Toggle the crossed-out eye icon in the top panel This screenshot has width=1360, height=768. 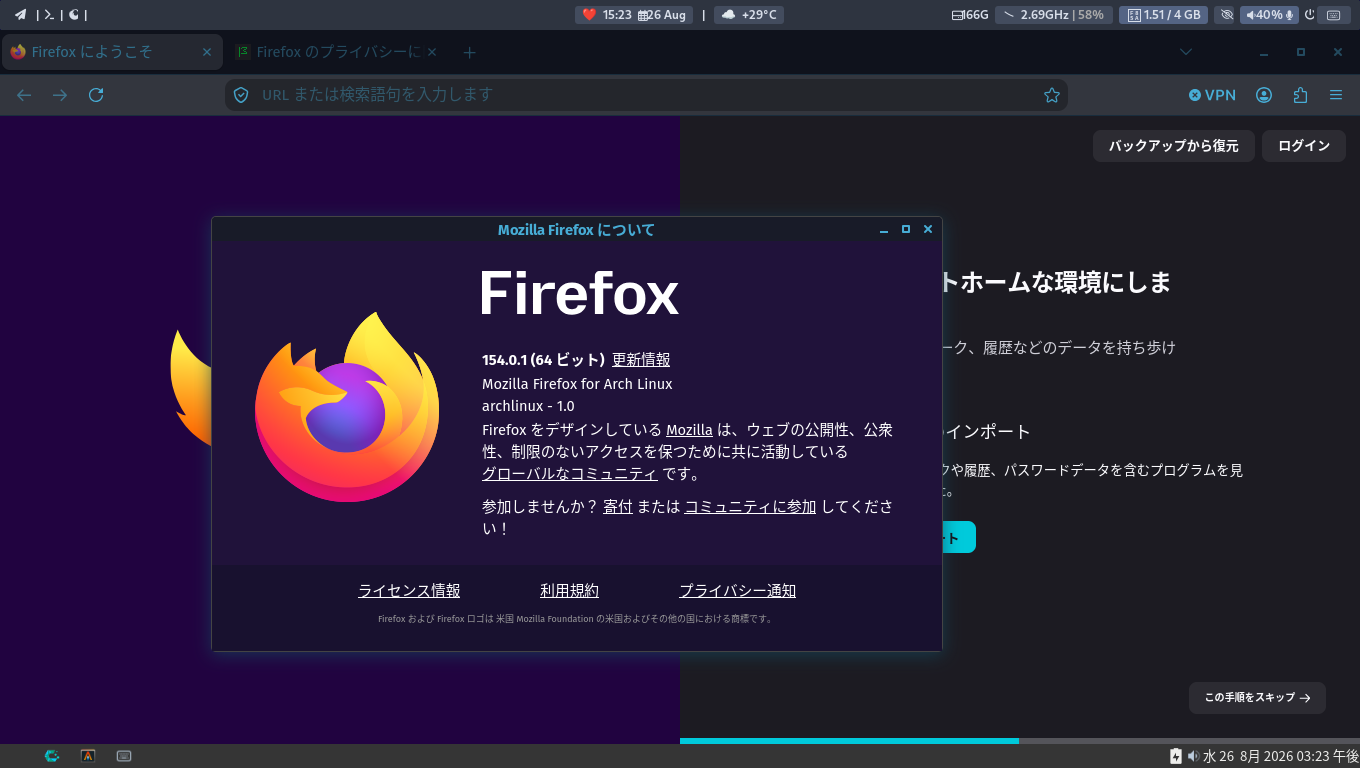click(x=1226, y=15)
